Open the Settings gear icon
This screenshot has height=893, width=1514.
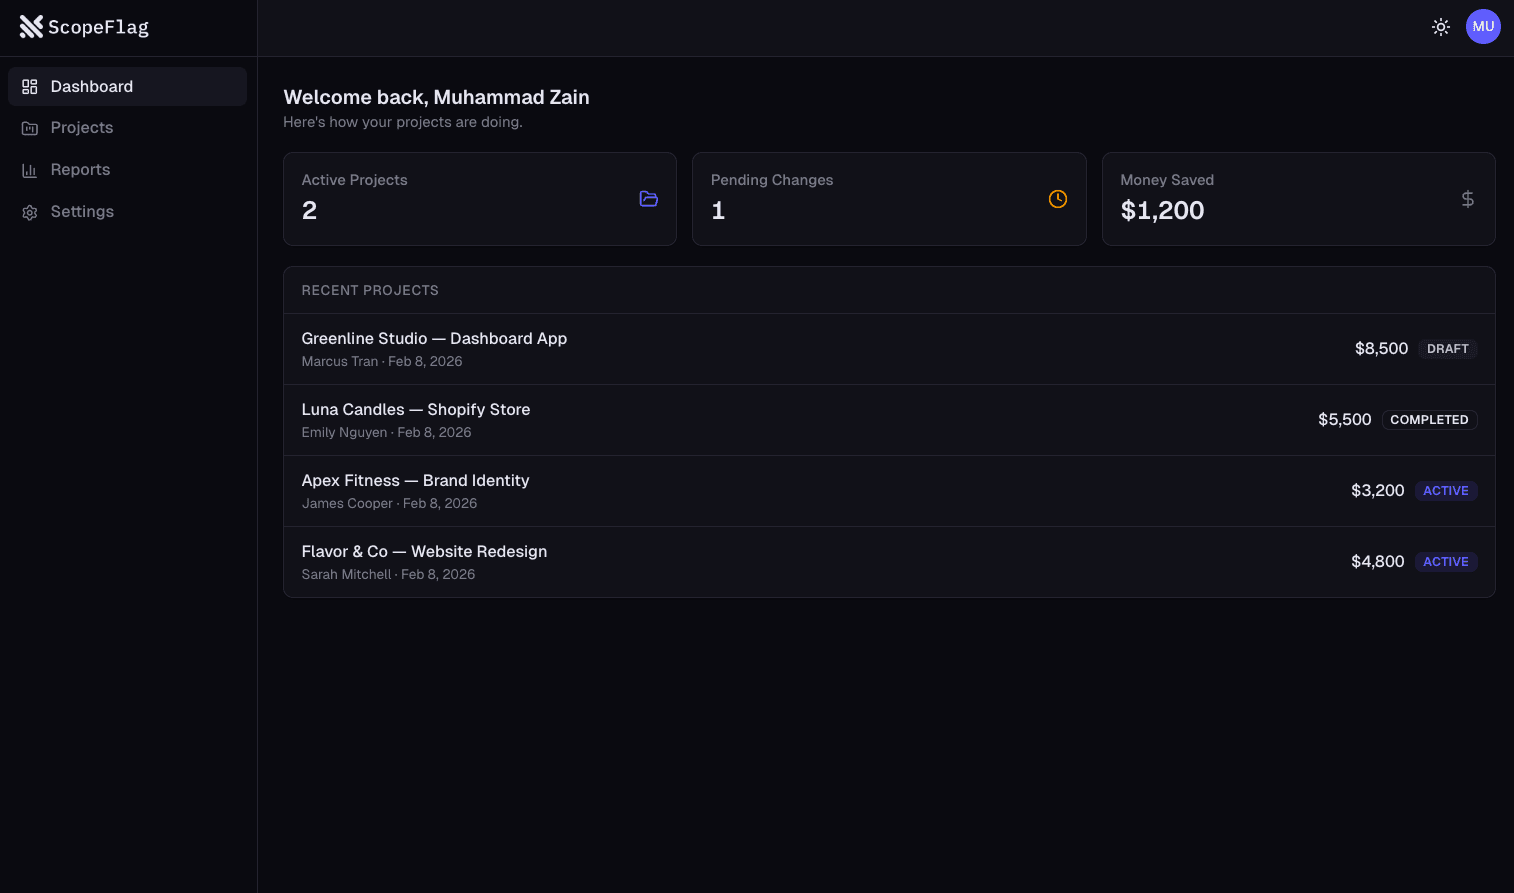[x=30, y=211]
